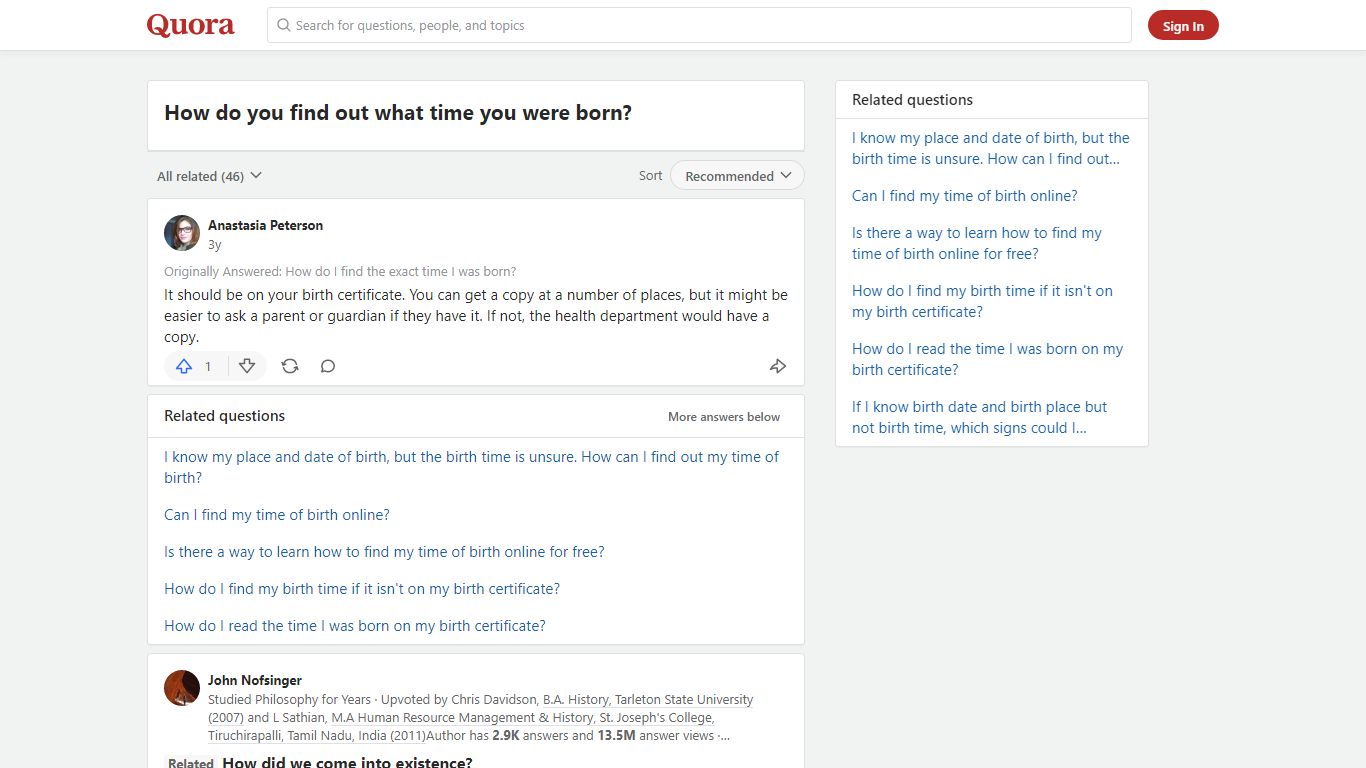Upvote Anastasia Peterson's answer
This screenshot has height=768, width=1366.
click(x=184, y=366)
